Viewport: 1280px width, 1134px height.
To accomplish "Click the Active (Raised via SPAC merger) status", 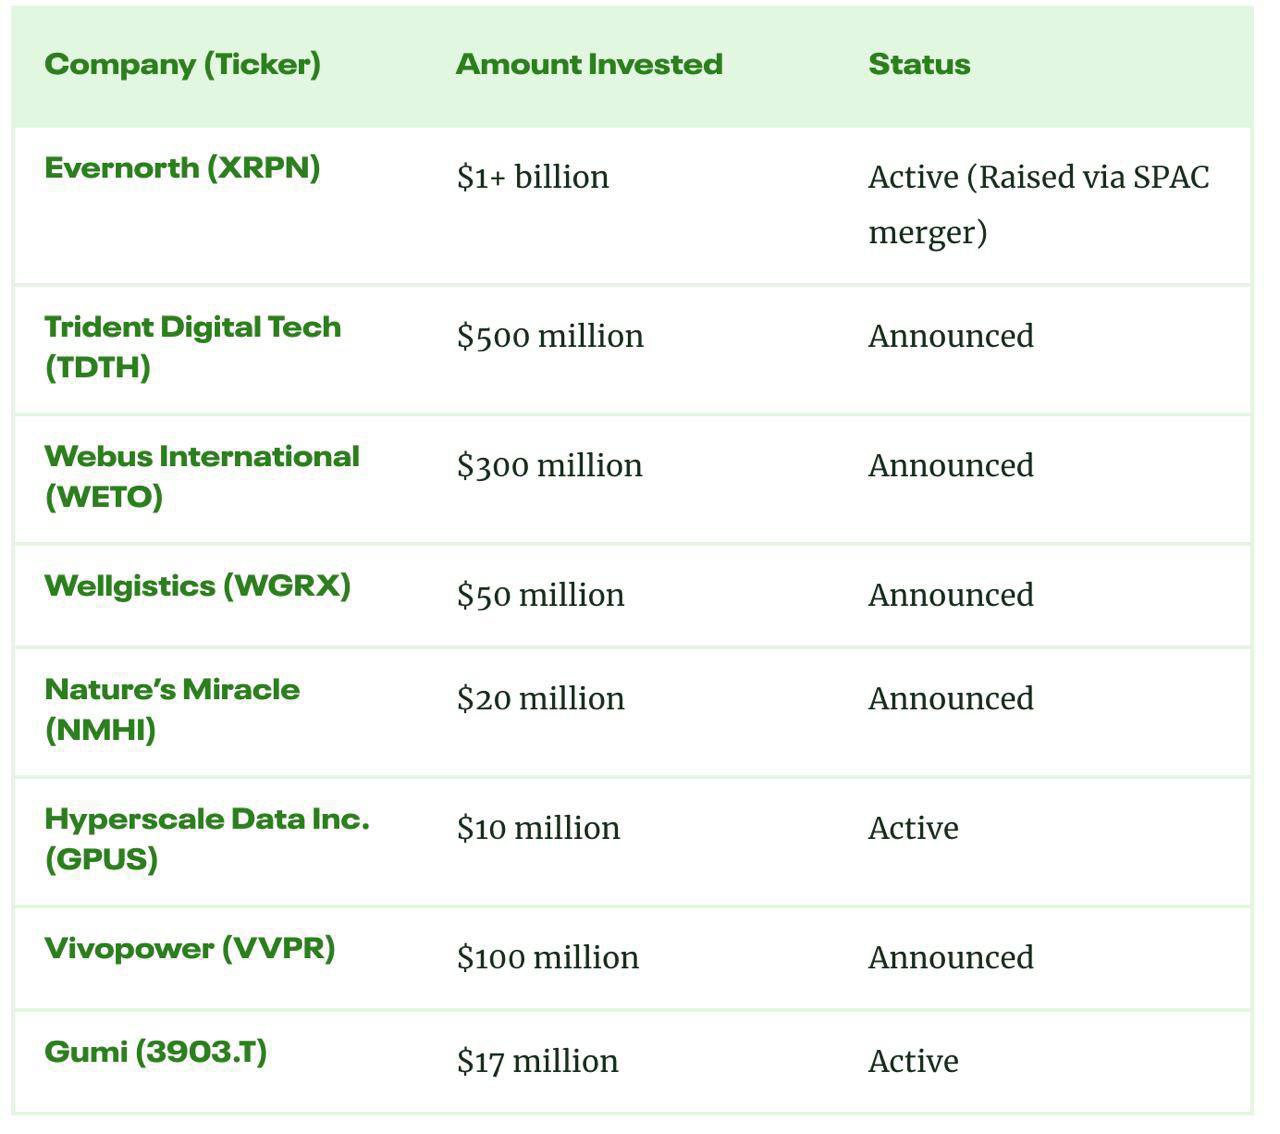I will (1037, 204).
